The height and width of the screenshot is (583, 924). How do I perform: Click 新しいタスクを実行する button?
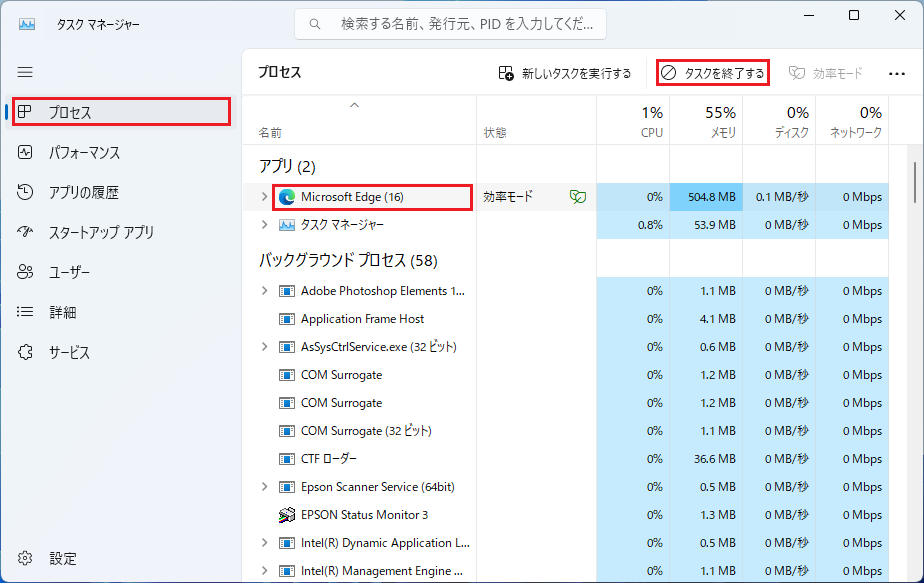pyautogui.click(x=565, y=73)
